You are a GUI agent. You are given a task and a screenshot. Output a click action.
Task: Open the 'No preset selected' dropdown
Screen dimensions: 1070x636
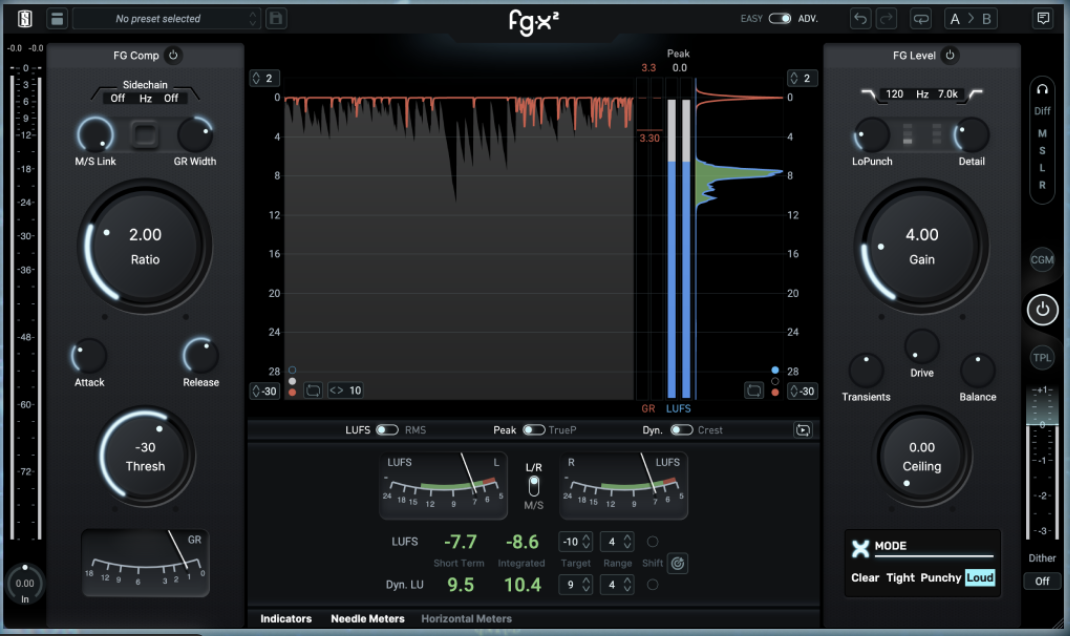(x=166, y=18)
